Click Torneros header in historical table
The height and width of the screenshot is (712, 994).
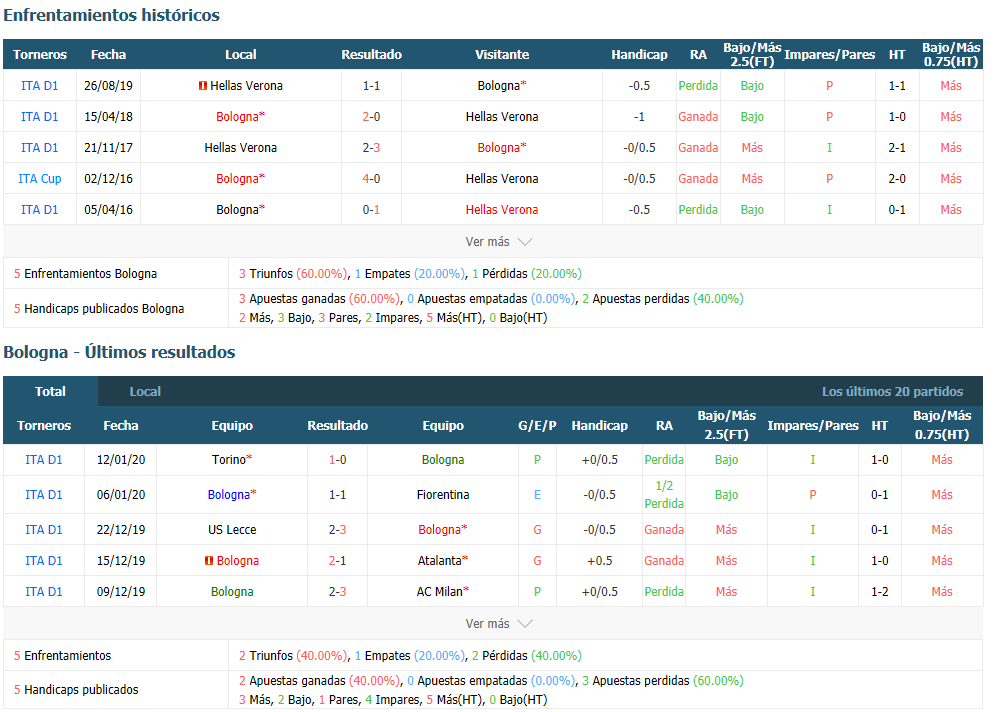click(x=40, y=55)
